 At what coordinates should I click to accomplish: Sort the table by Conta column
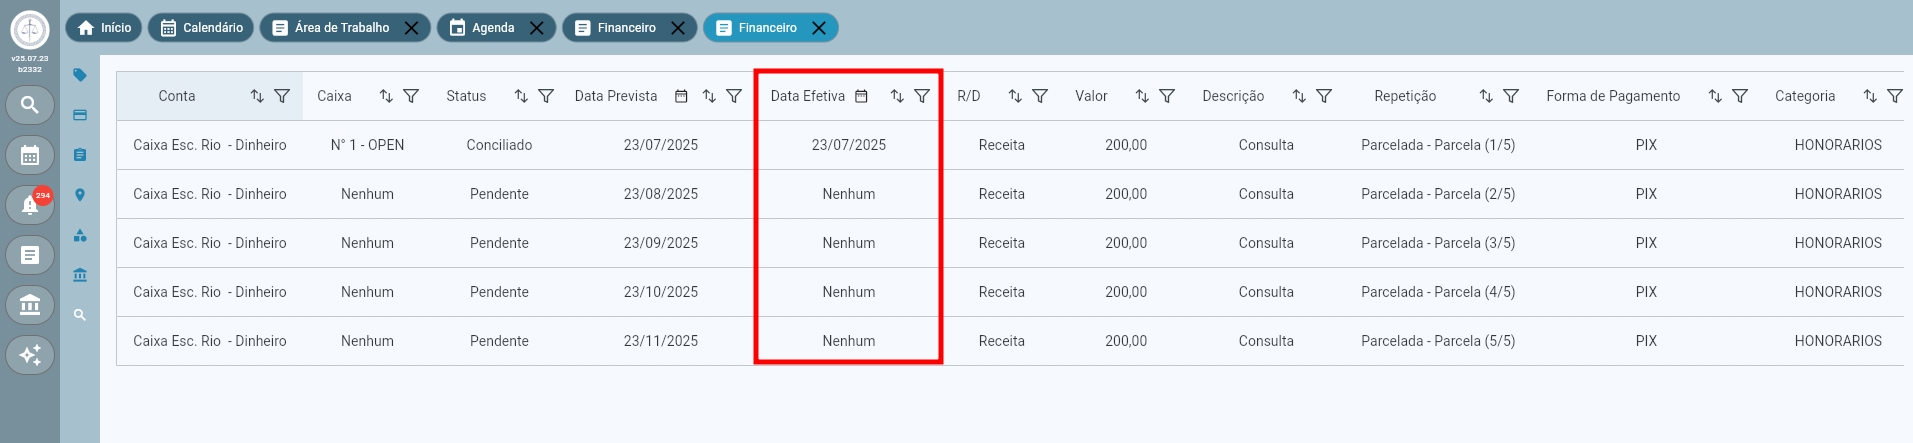tap(257, 96)
